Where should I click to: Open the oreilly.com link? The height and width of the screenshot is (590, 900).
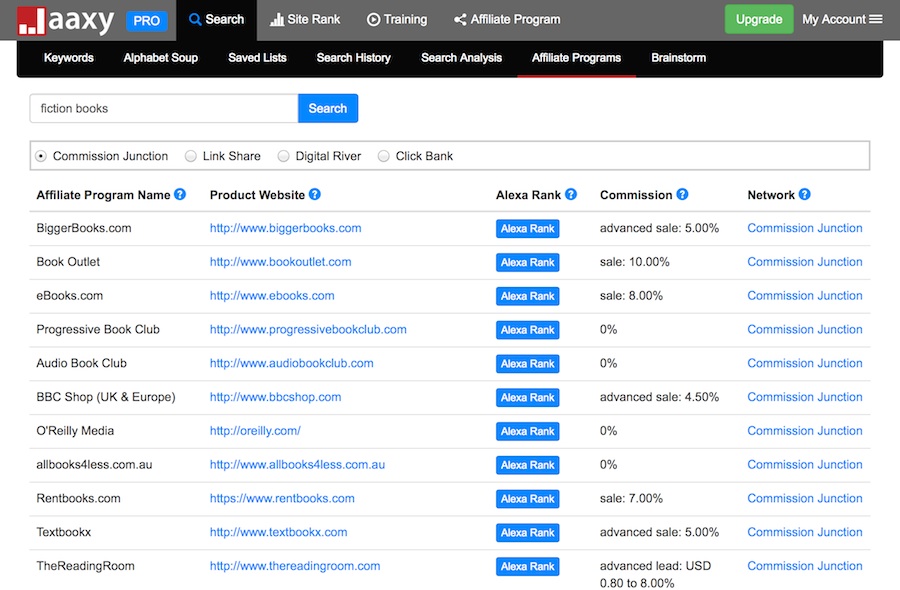255,432
